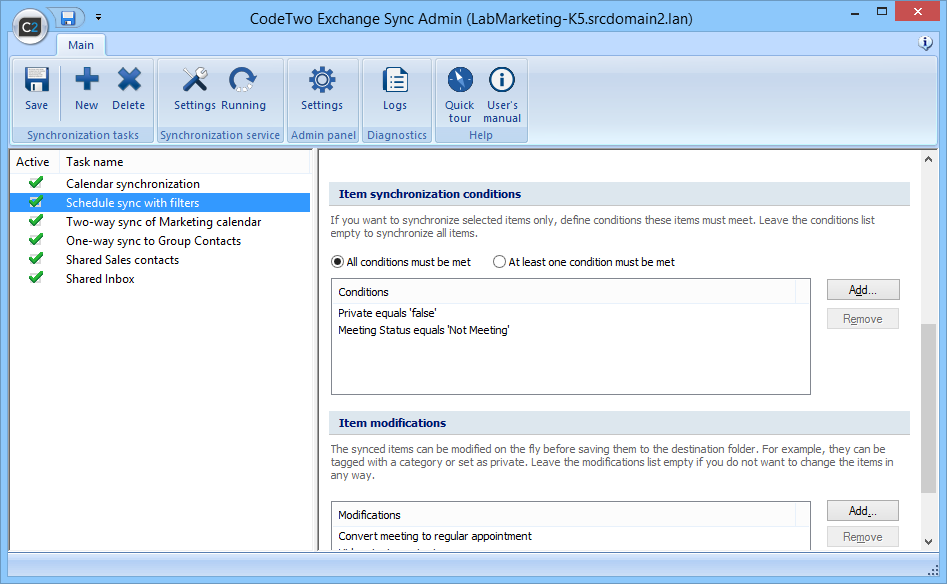Click the Modifications column header
The width and height of the screenshot is (947, 584).
pyautogui.click(x=563, y=515)
